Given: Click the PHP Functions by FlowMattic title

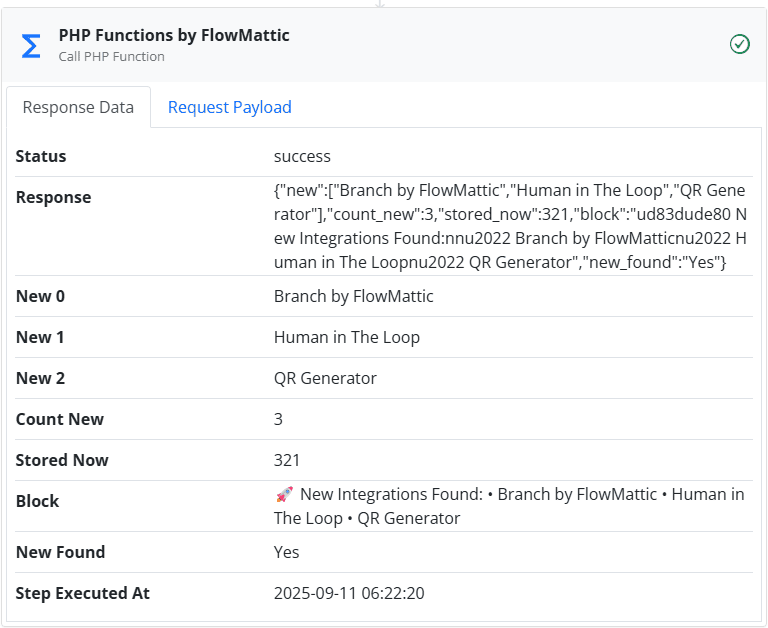Looking at the screenshot, I should [174, 36].
